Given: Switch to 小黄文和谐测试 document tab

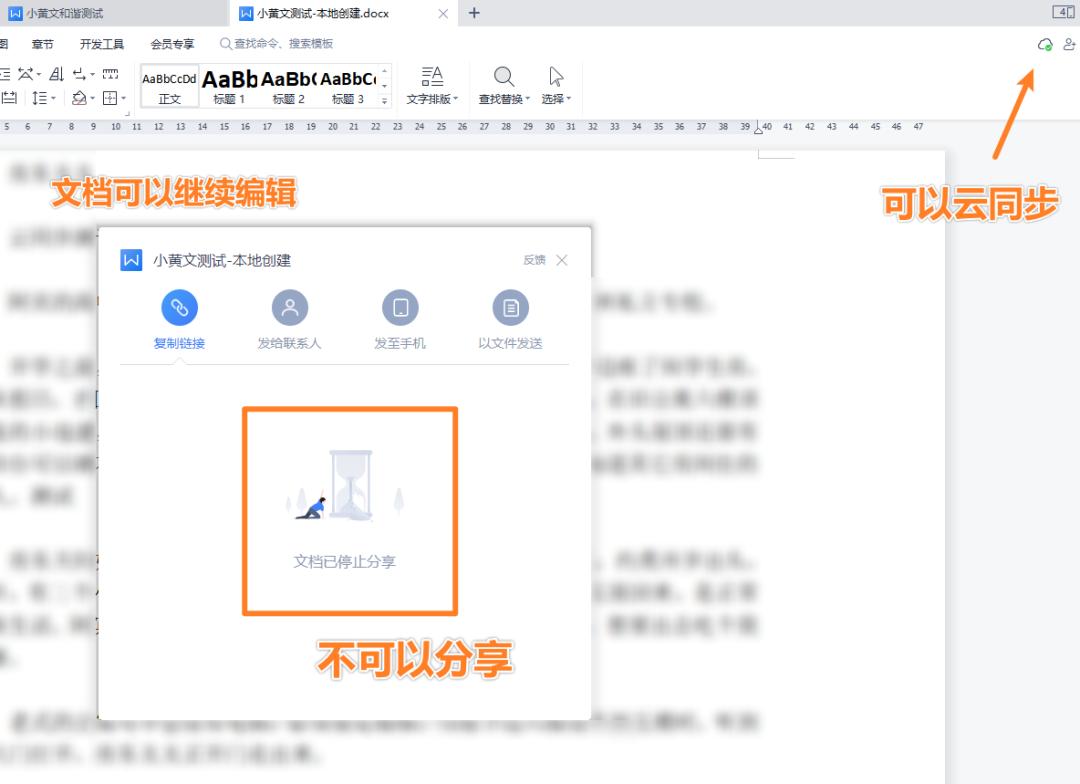Looking at the screenshot, I should click(65, 13).
